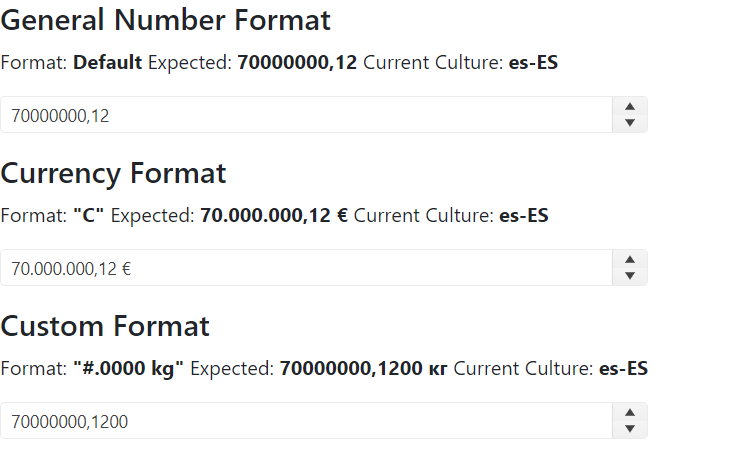Decrease the Custom Format numeric value
Screen dimensions: 734x472
pos(629,429)
